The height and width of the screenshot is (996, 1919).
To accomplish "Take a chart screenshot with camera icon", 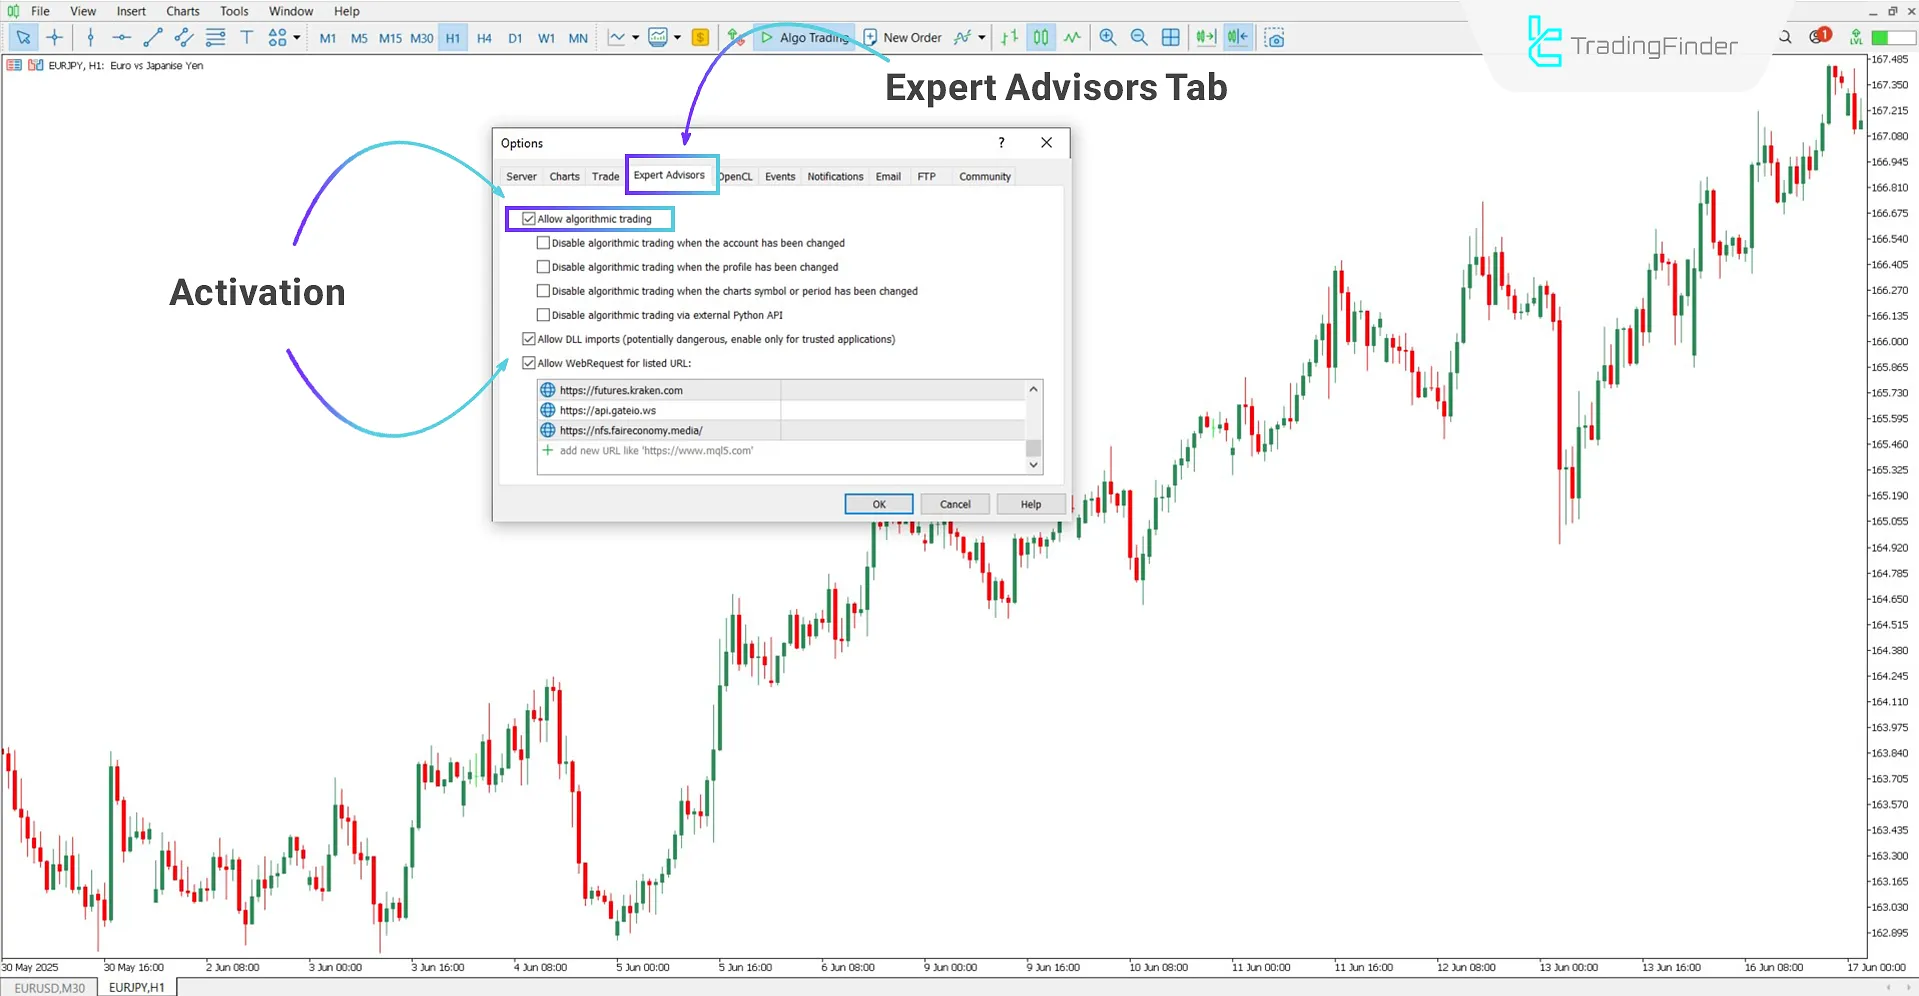I will click(1274, 38).
